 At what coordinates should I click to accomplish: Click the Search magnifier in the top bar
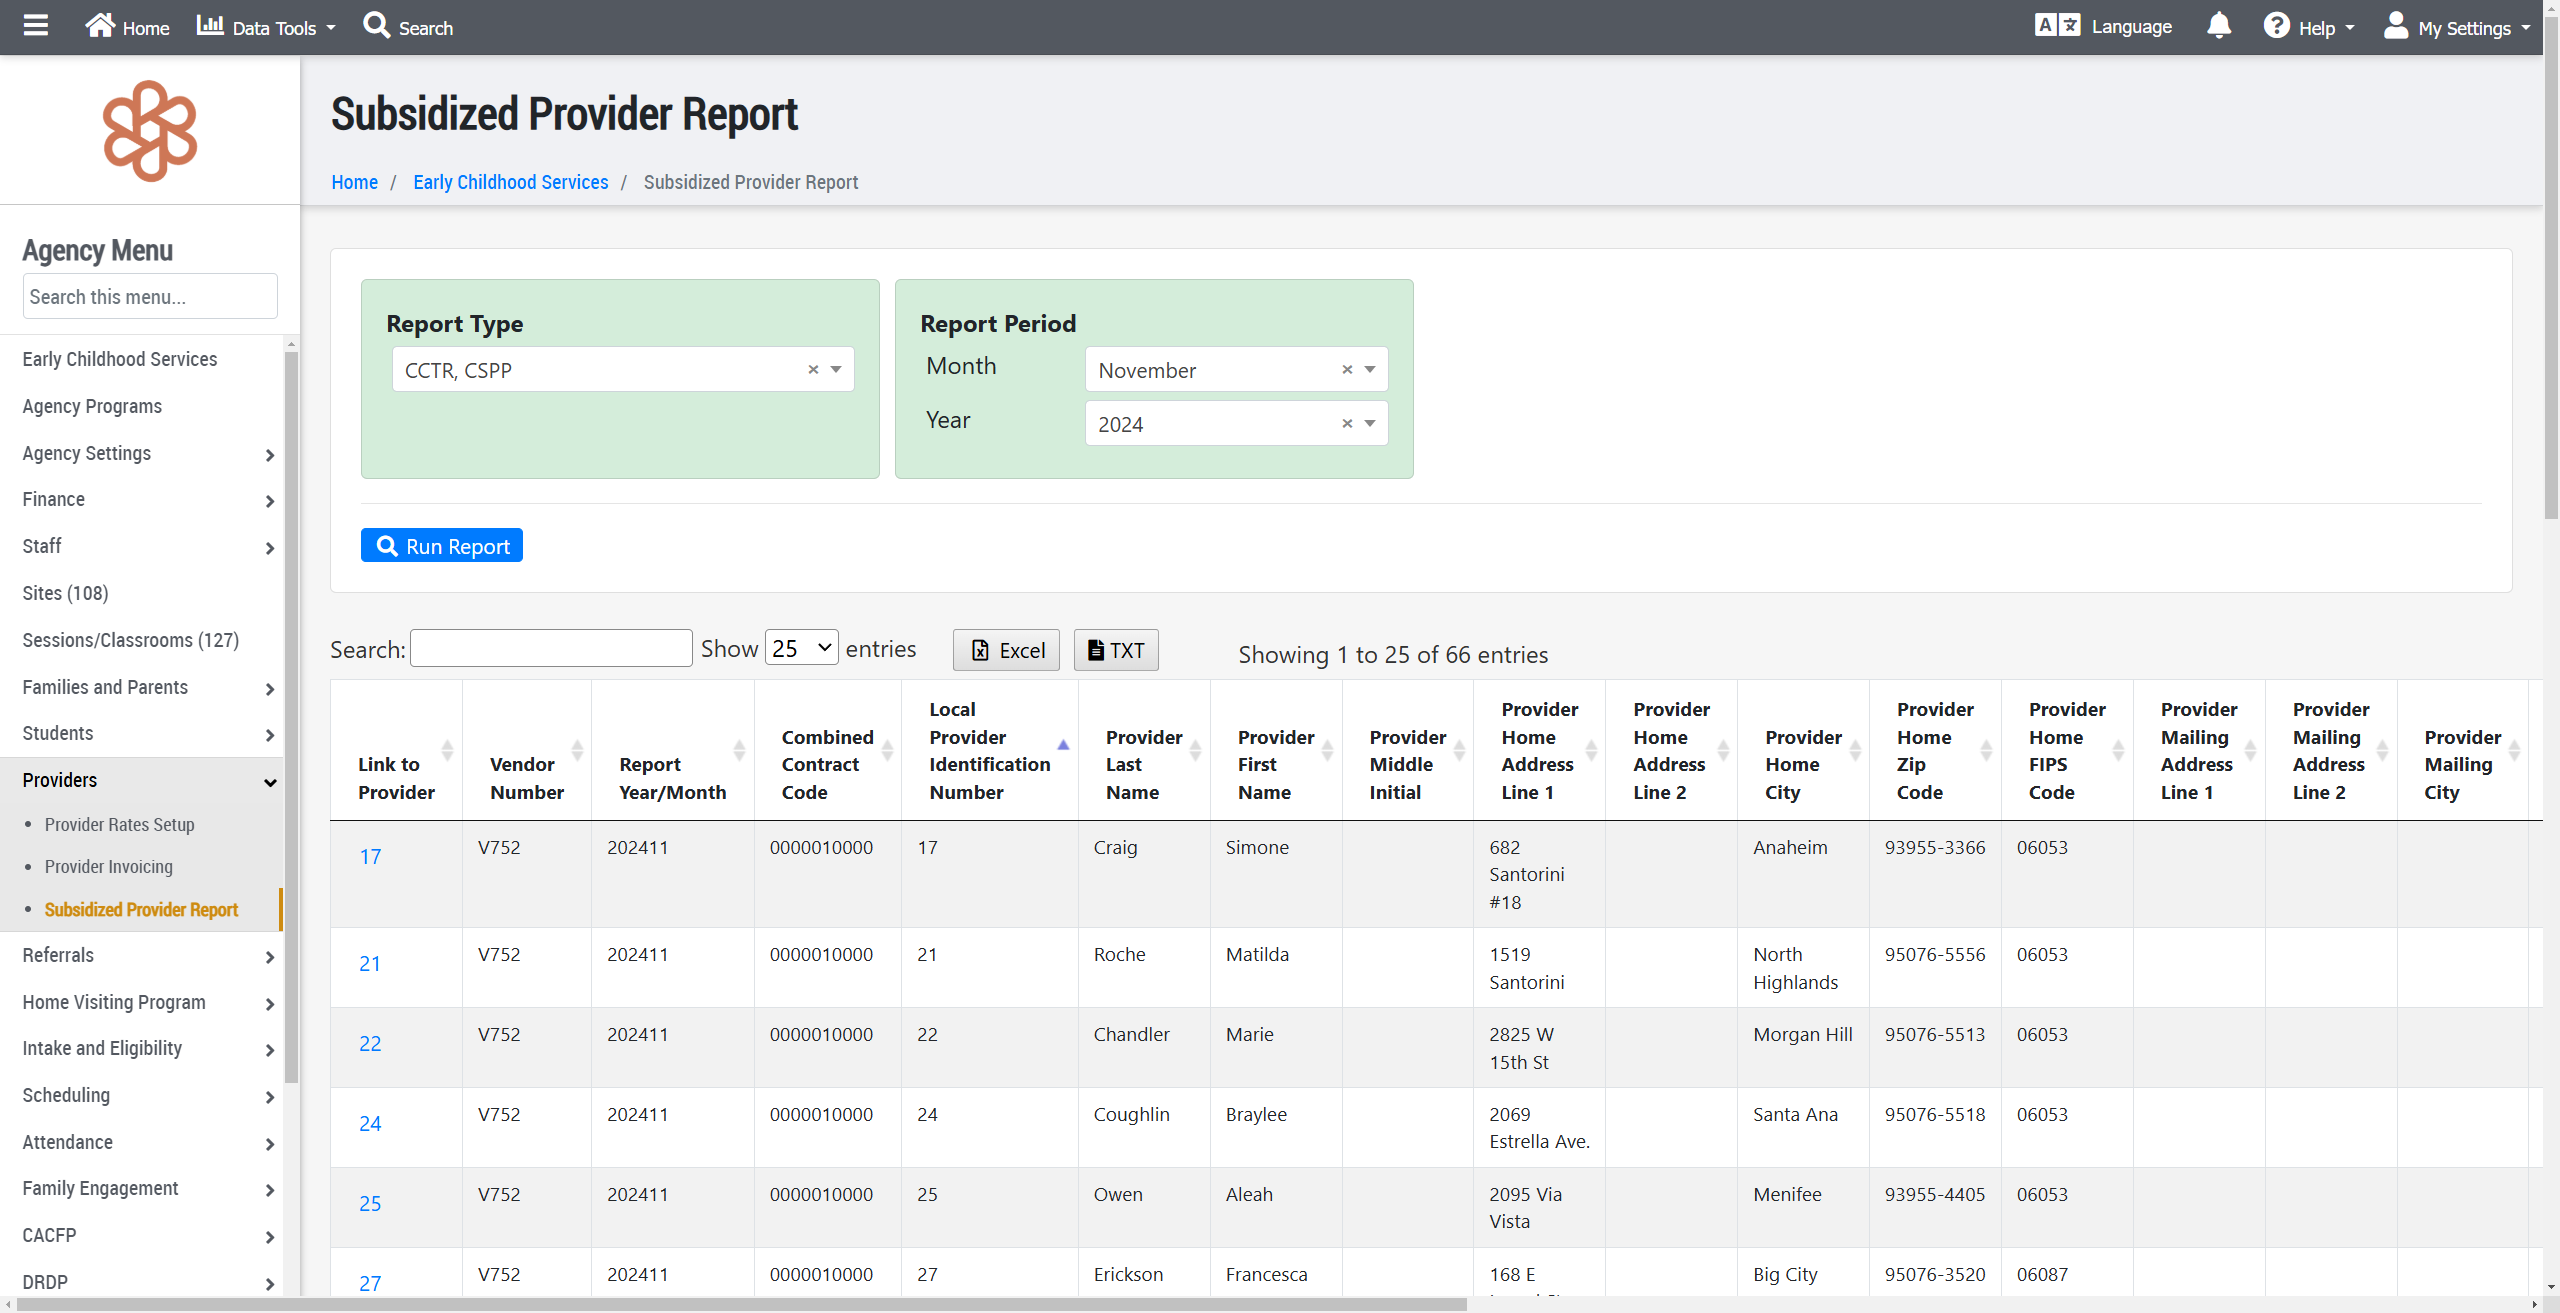377,26
